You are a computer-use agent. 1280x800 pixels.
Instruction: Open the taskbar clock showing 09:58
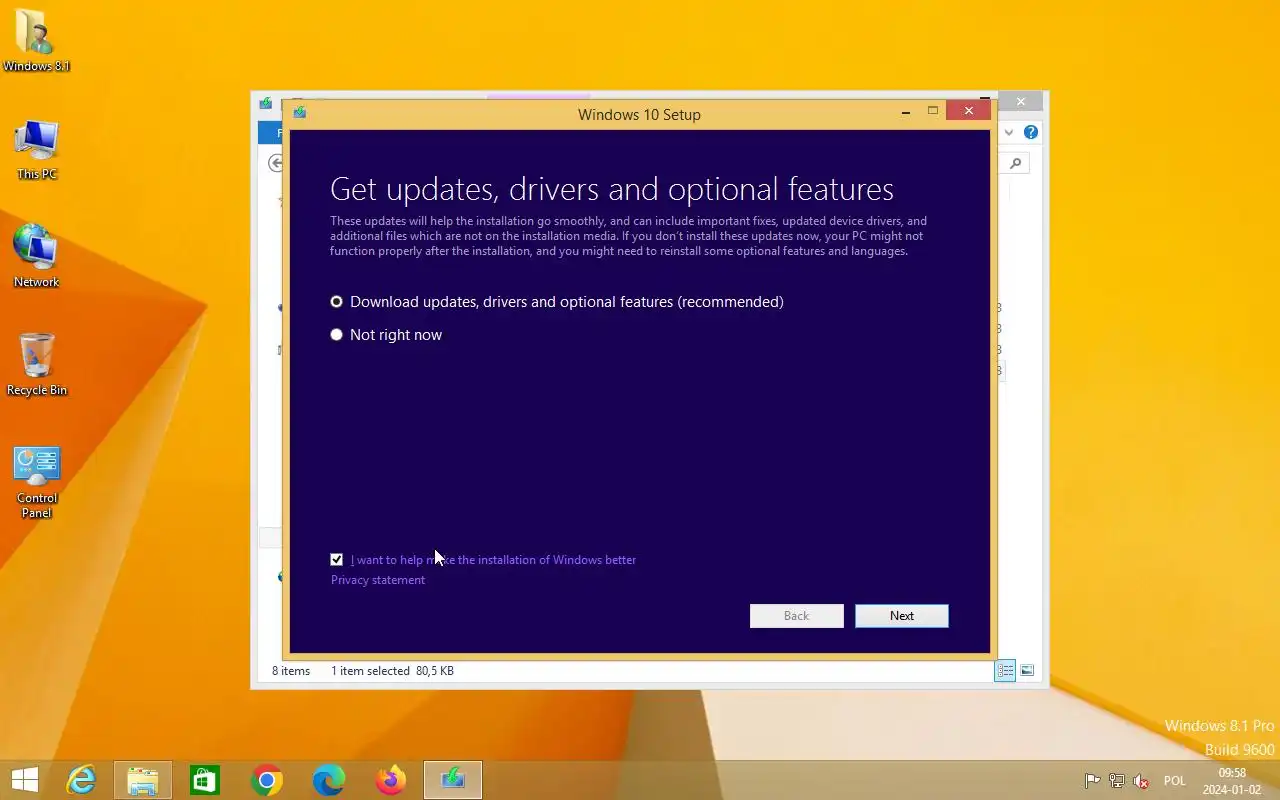pyautogui.click(x=1232, y=781)
